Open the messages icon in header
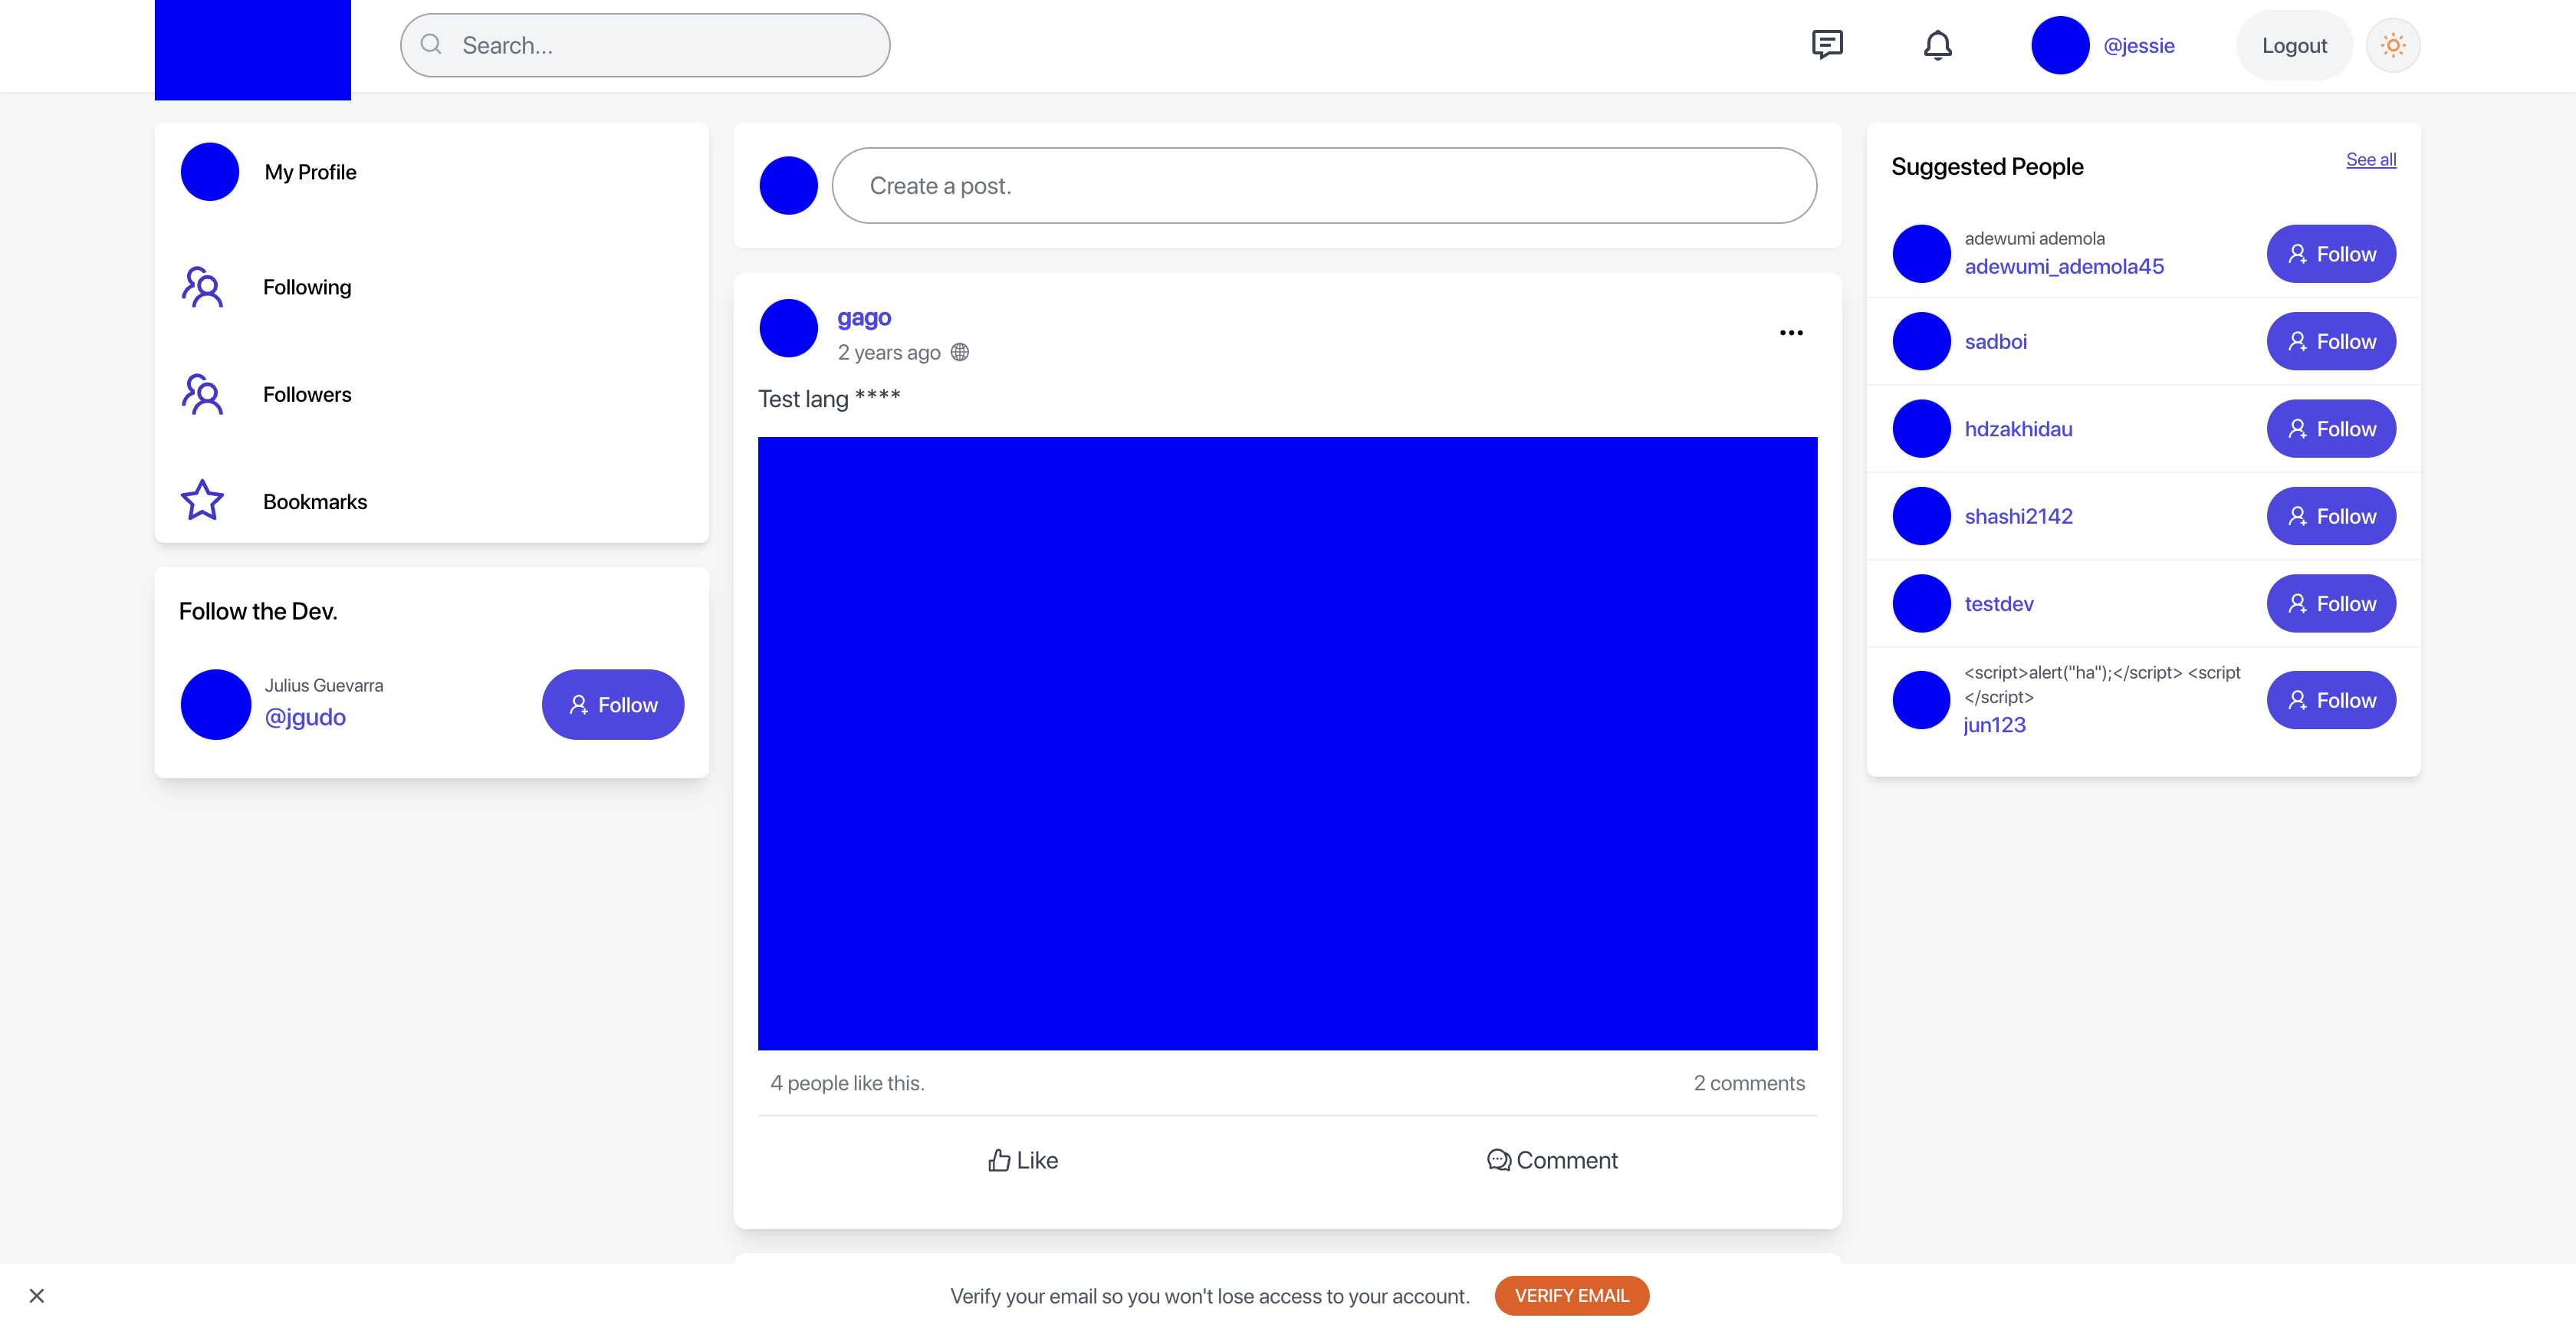 tap(1826, 45)
